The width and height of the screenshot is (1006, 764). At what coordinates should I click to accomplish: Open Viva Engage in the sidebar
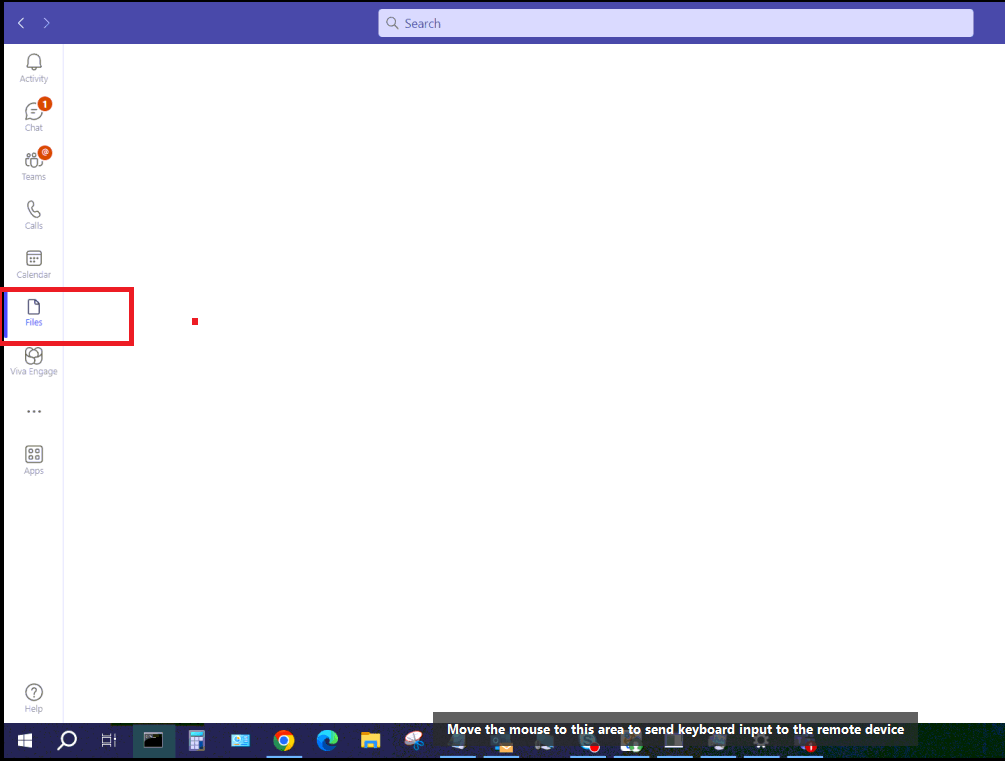(x=33, y=362)
